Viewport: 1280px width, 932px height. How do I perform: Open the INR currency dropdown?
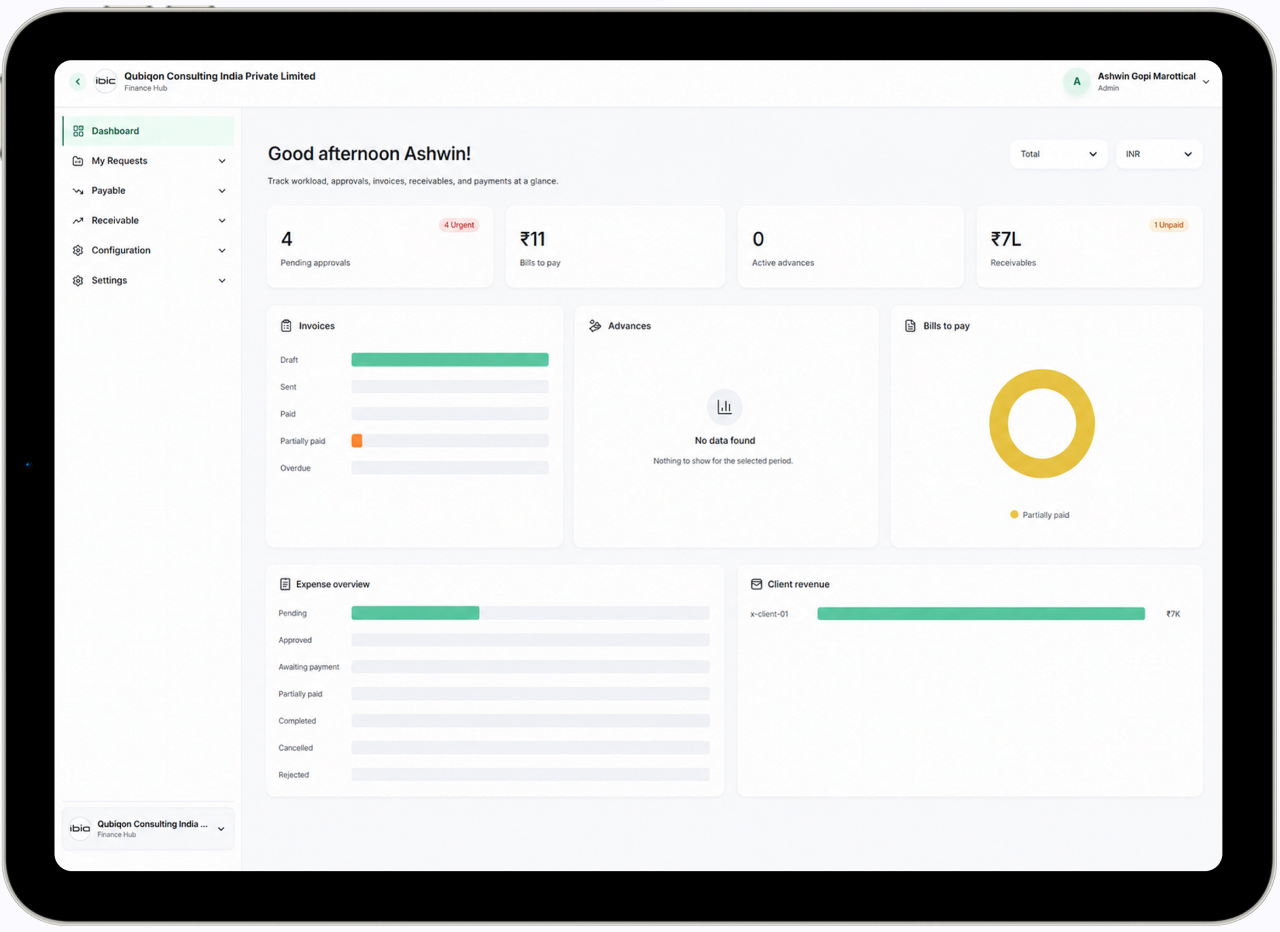(x=1159, y=154)
